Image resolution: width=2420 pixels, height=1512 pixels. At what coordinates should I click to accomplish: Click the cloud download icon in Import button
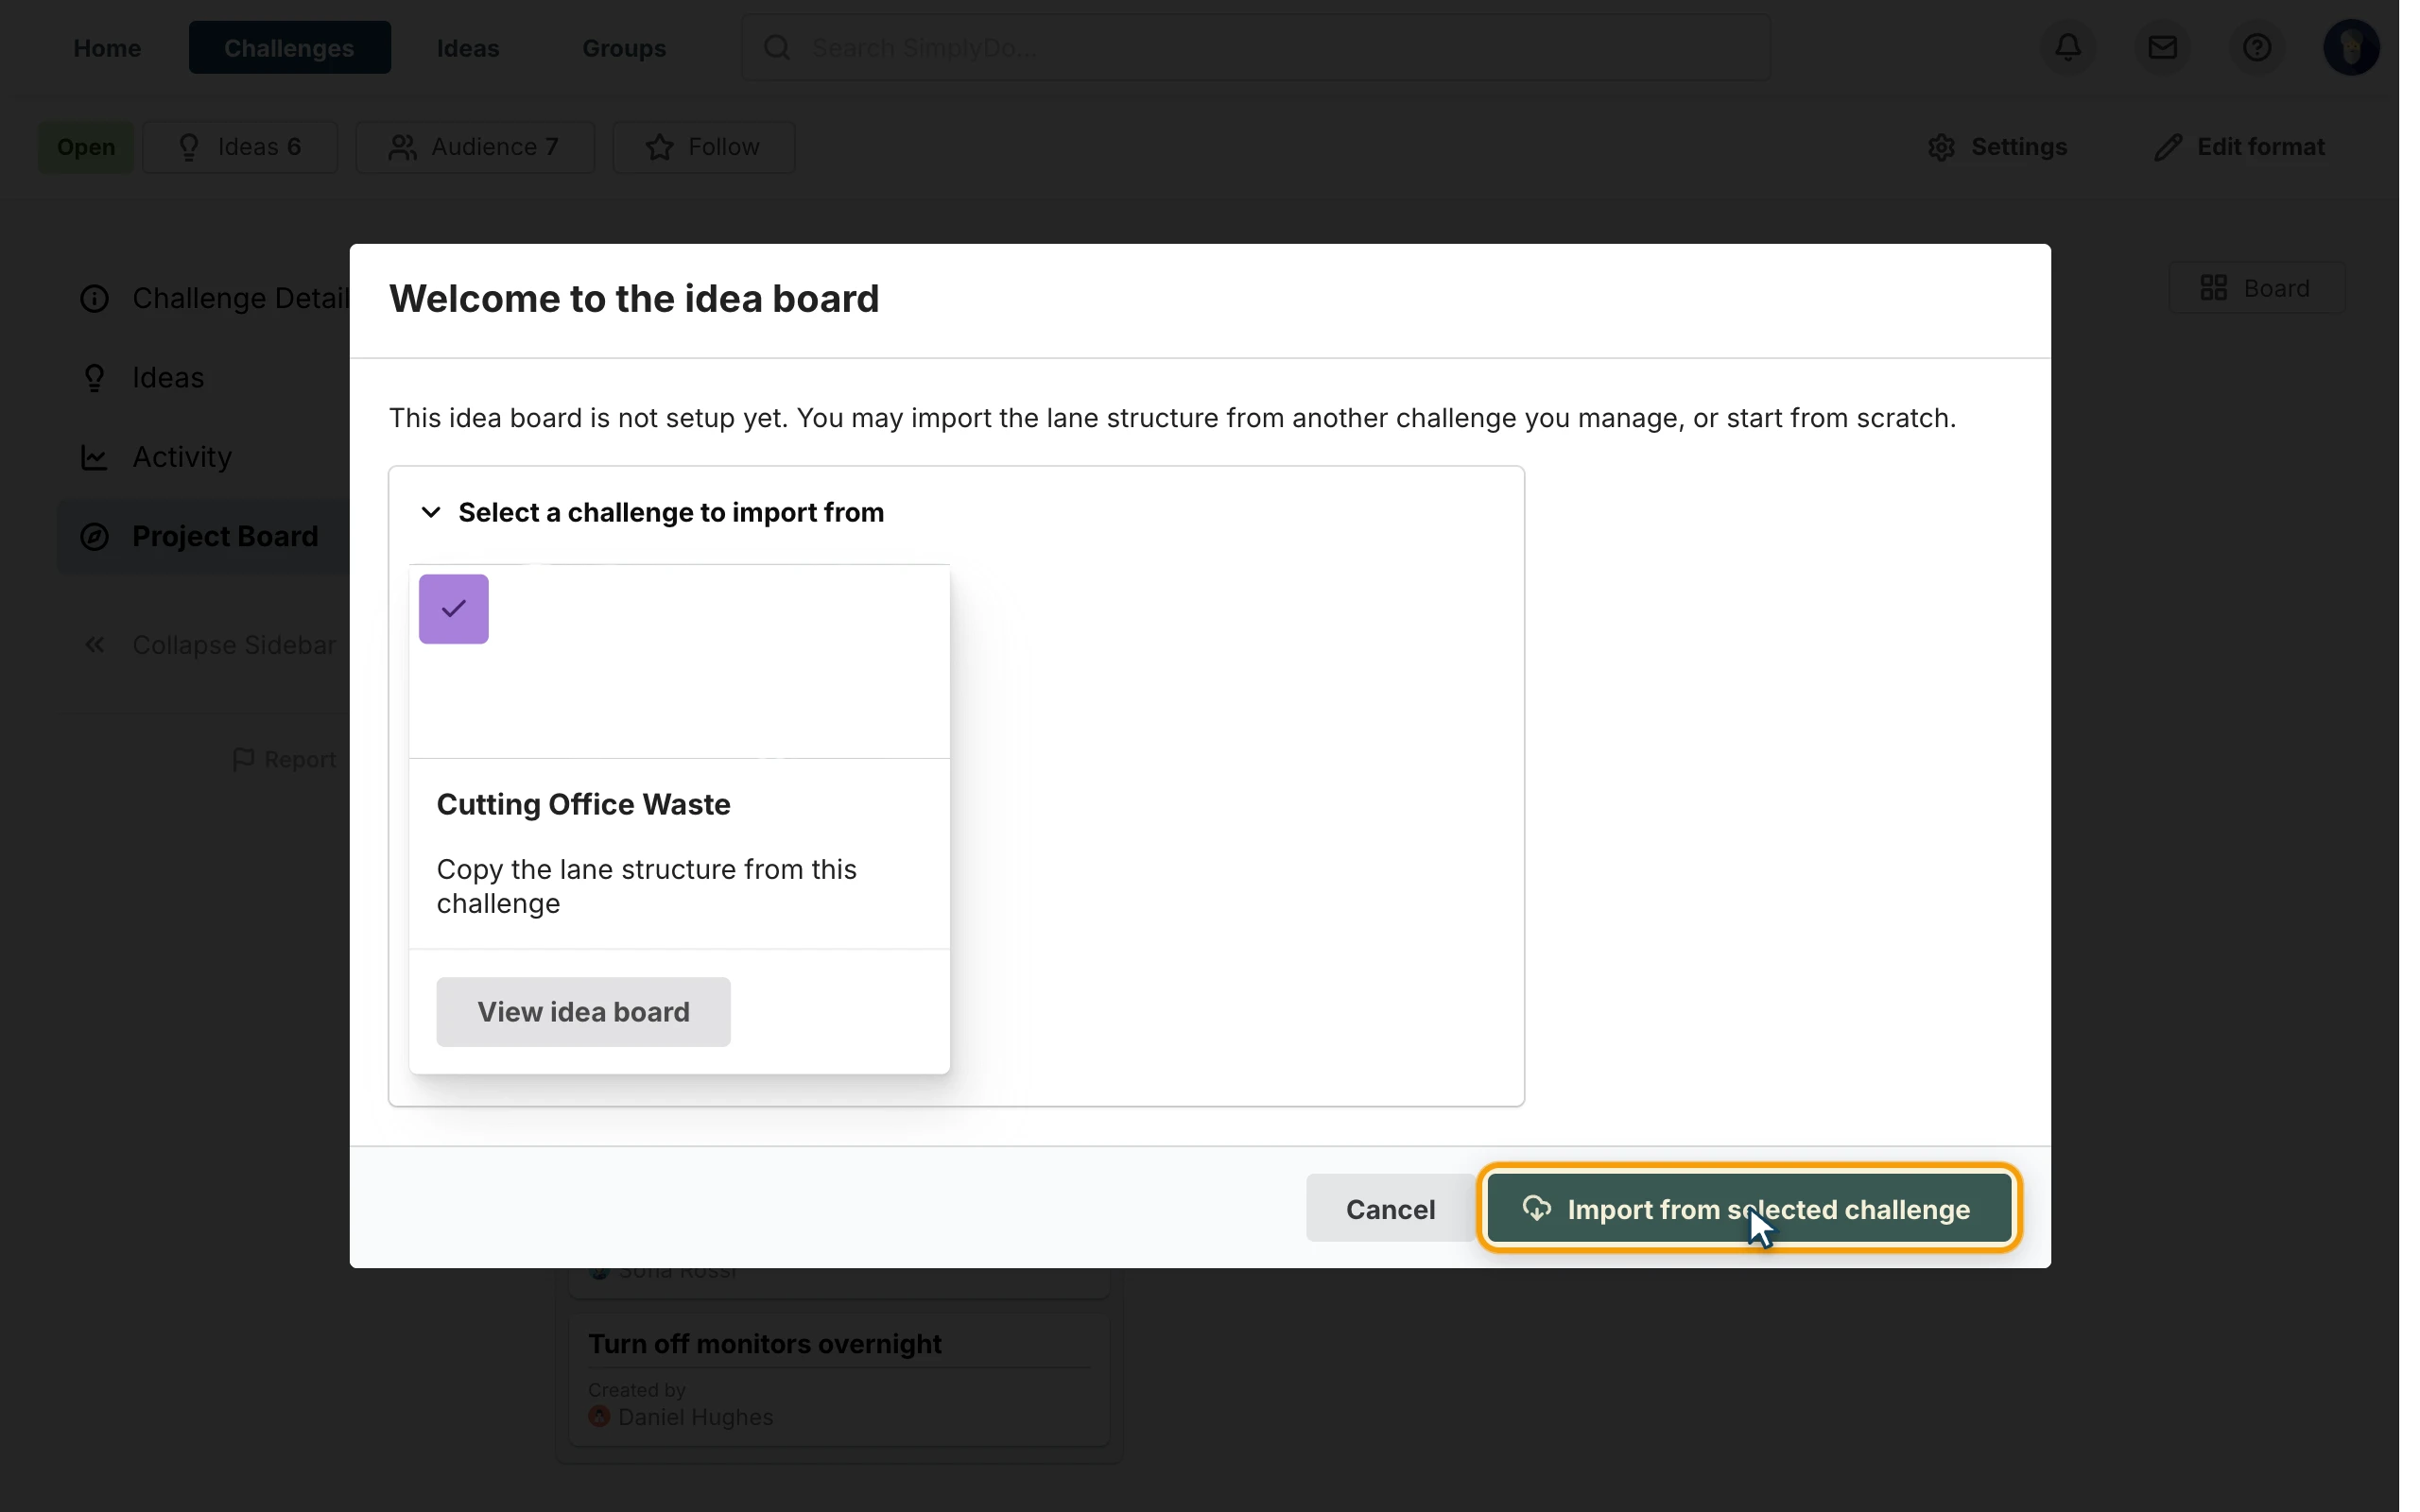1536,1208
